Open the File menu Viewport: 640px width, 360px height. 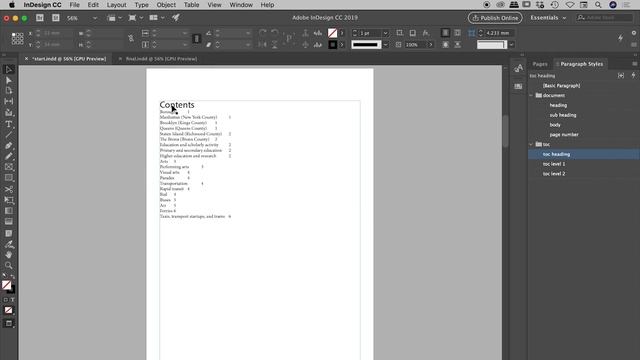(x=74, y=5)
